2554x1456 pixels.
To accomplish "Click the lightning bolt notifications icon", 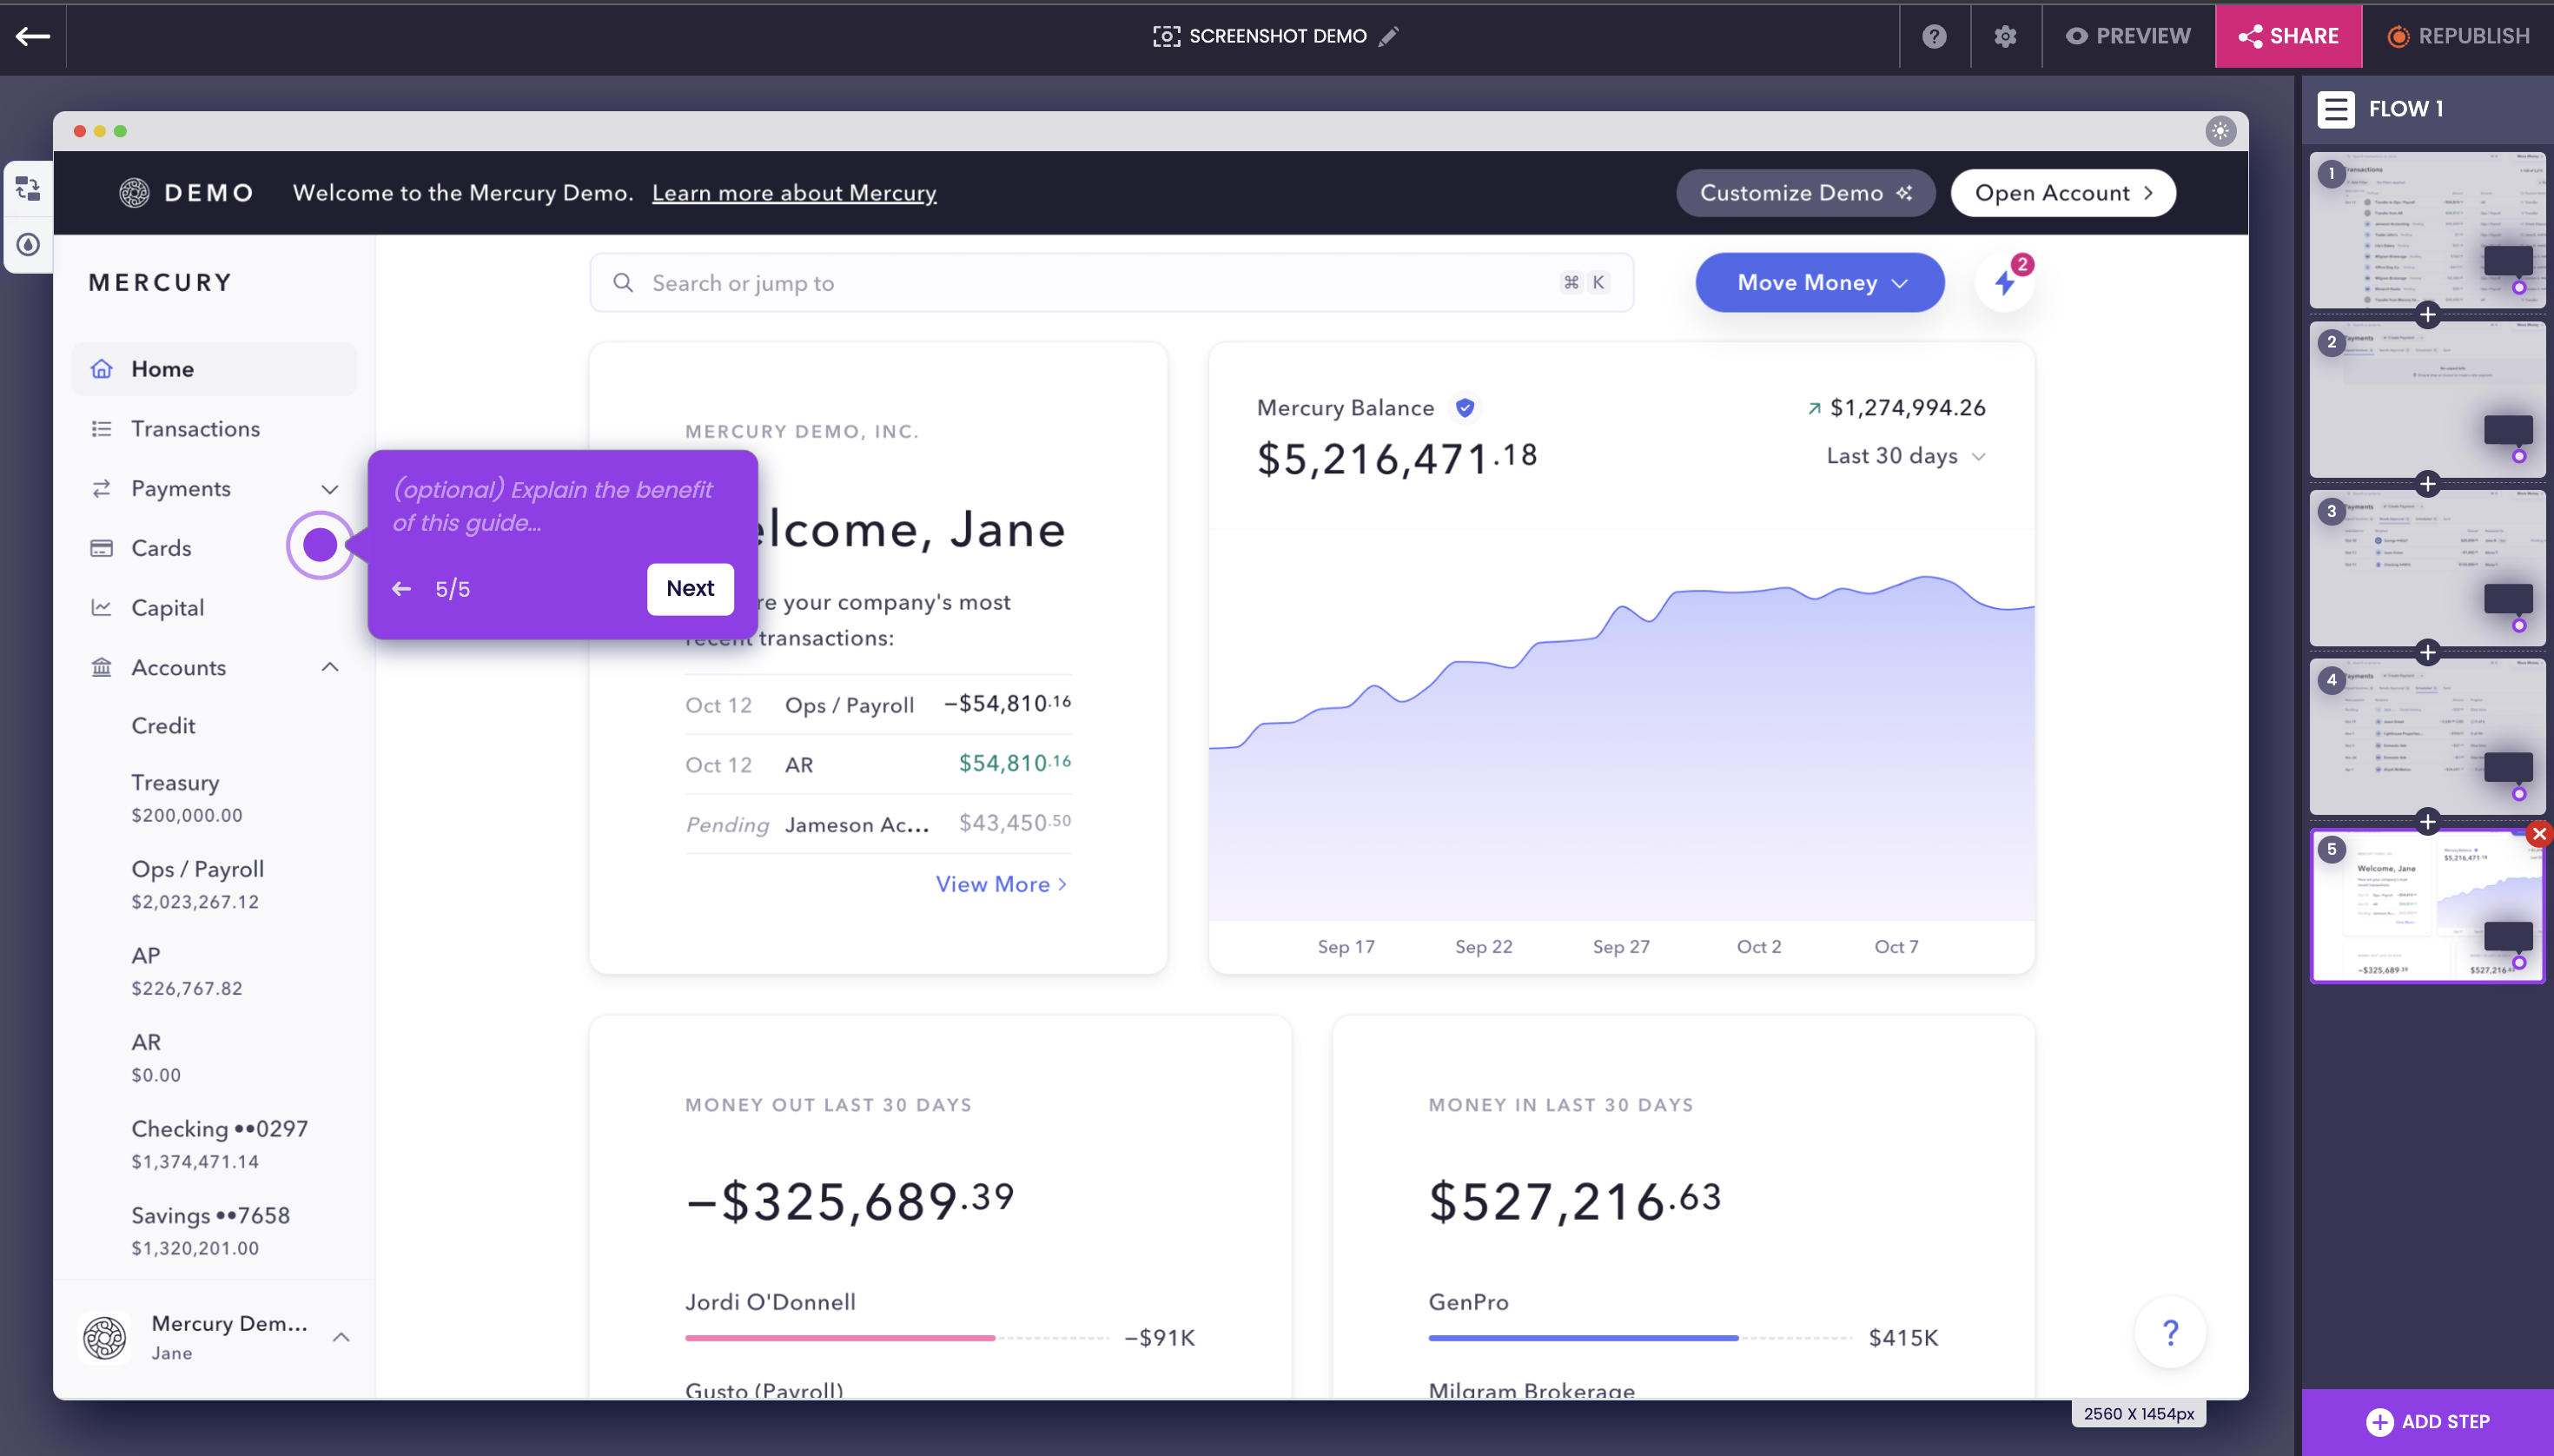I will 2004,283.
